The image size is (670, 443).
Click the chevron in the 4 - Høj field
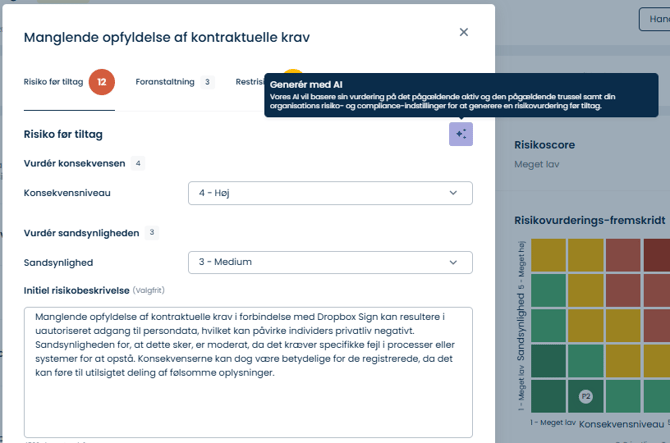point(453,192)
